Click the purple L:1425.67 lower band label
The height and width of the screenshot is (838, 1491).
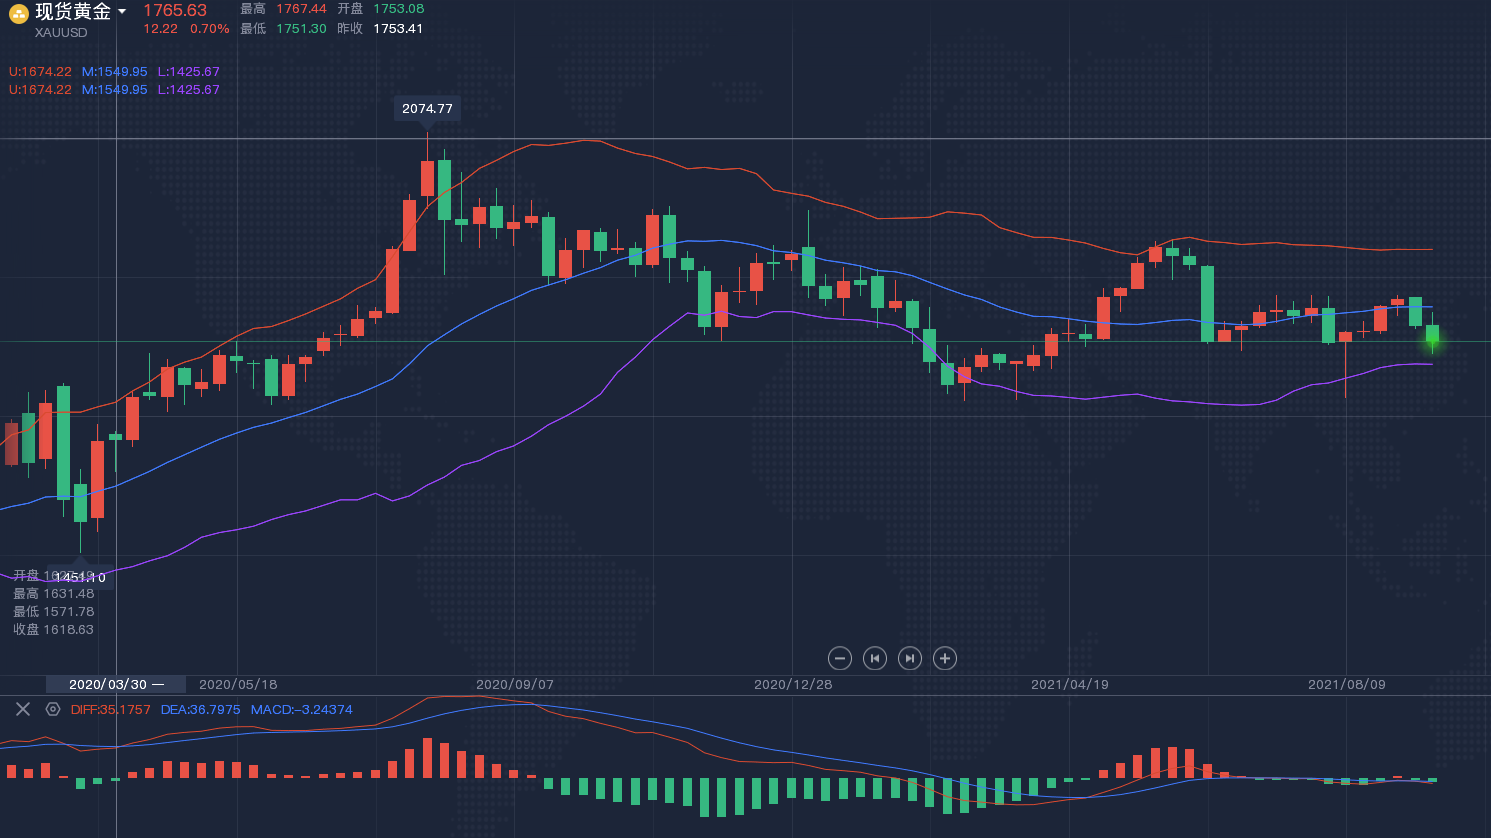coord(188,72)
